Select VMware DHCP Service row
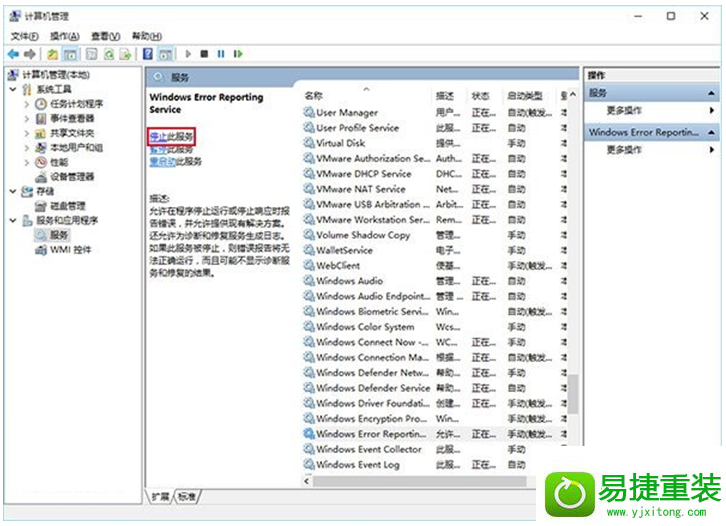Screen dimensions: 726x526 (x=434, y=174)
